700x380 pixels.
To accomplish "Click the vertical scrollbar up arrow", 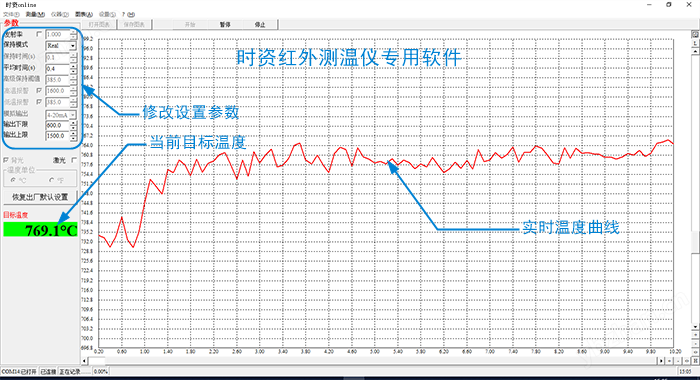I will coord(695,51).
